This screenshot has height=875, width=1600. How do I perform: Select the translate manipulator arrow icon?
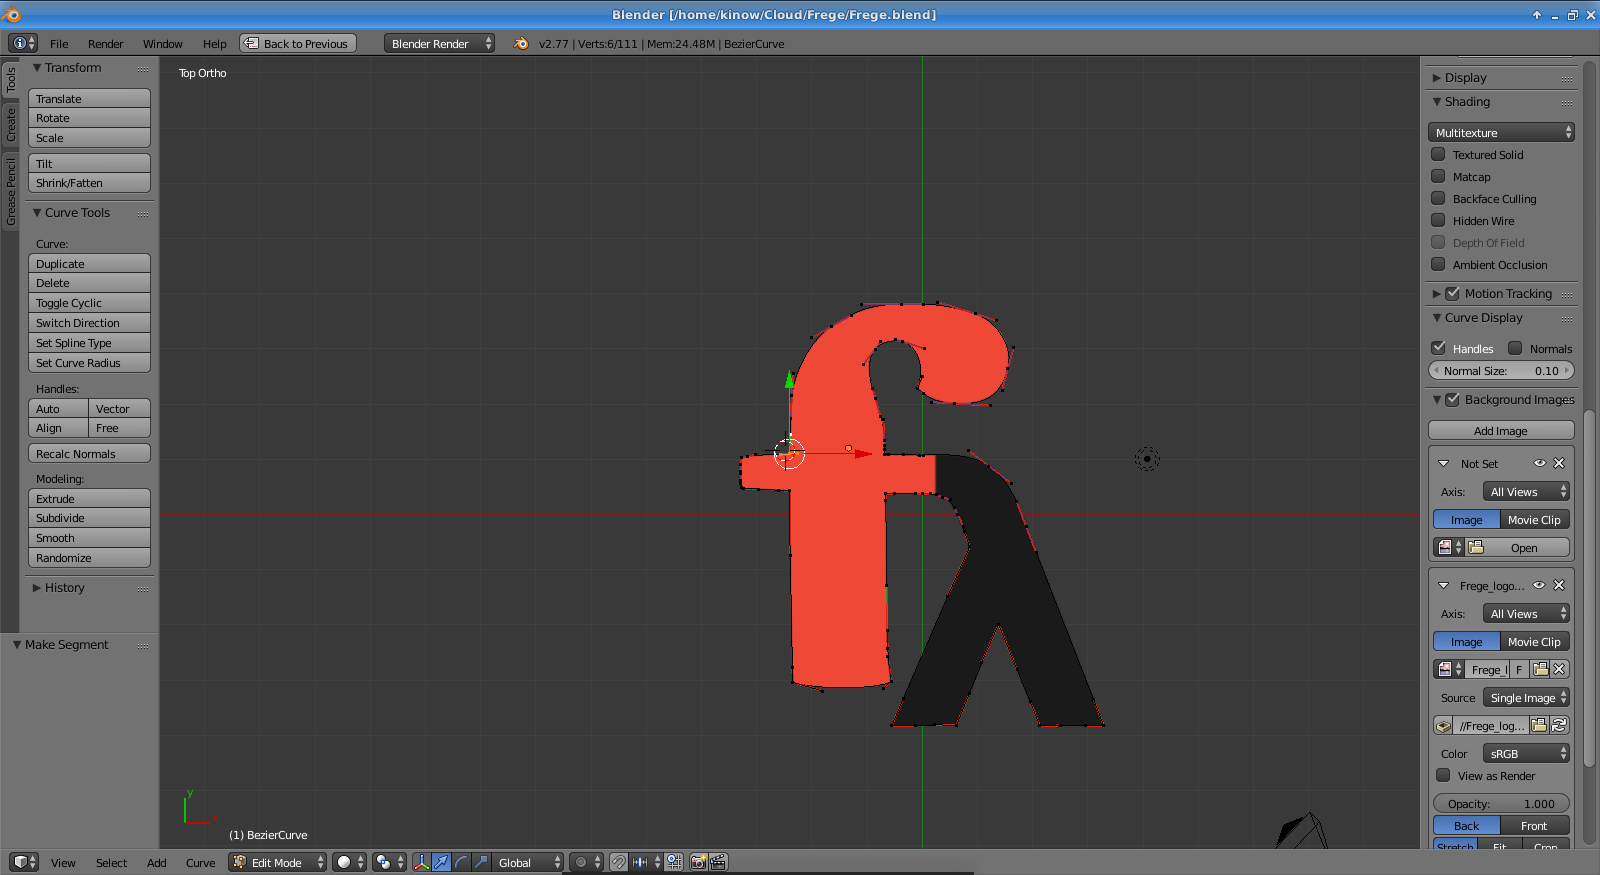(441, 862)
